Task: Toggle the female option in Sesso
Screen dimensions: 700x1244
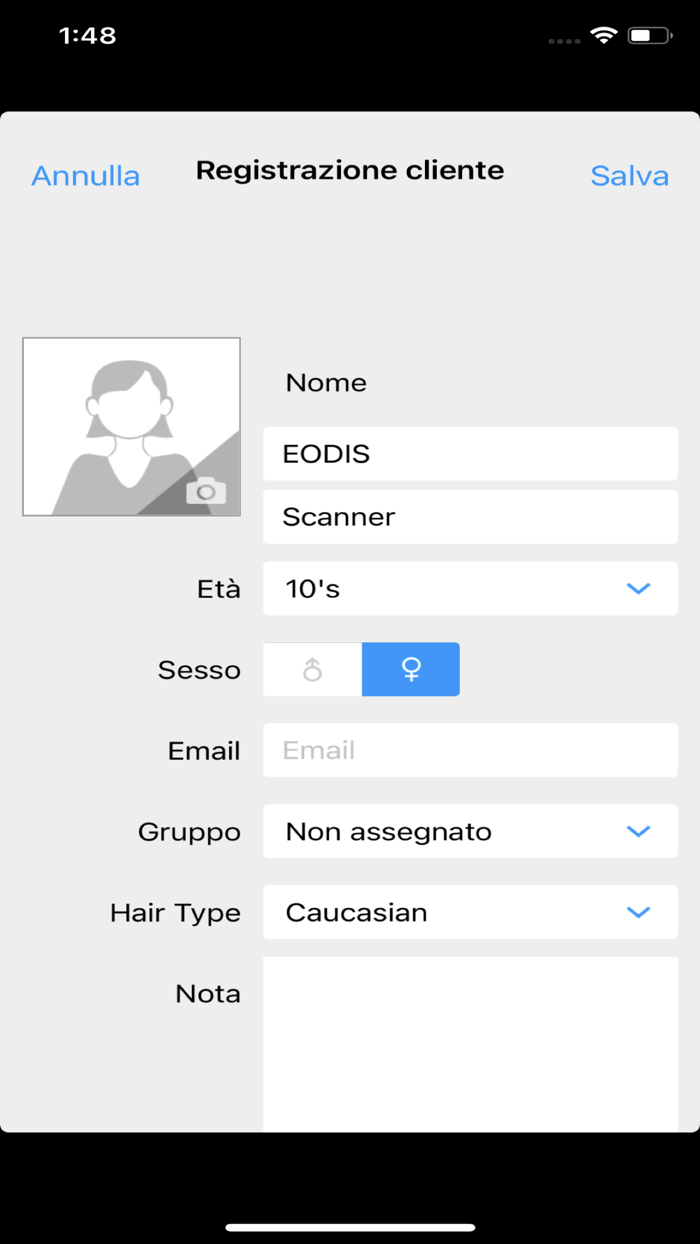Action: point(410,669)
